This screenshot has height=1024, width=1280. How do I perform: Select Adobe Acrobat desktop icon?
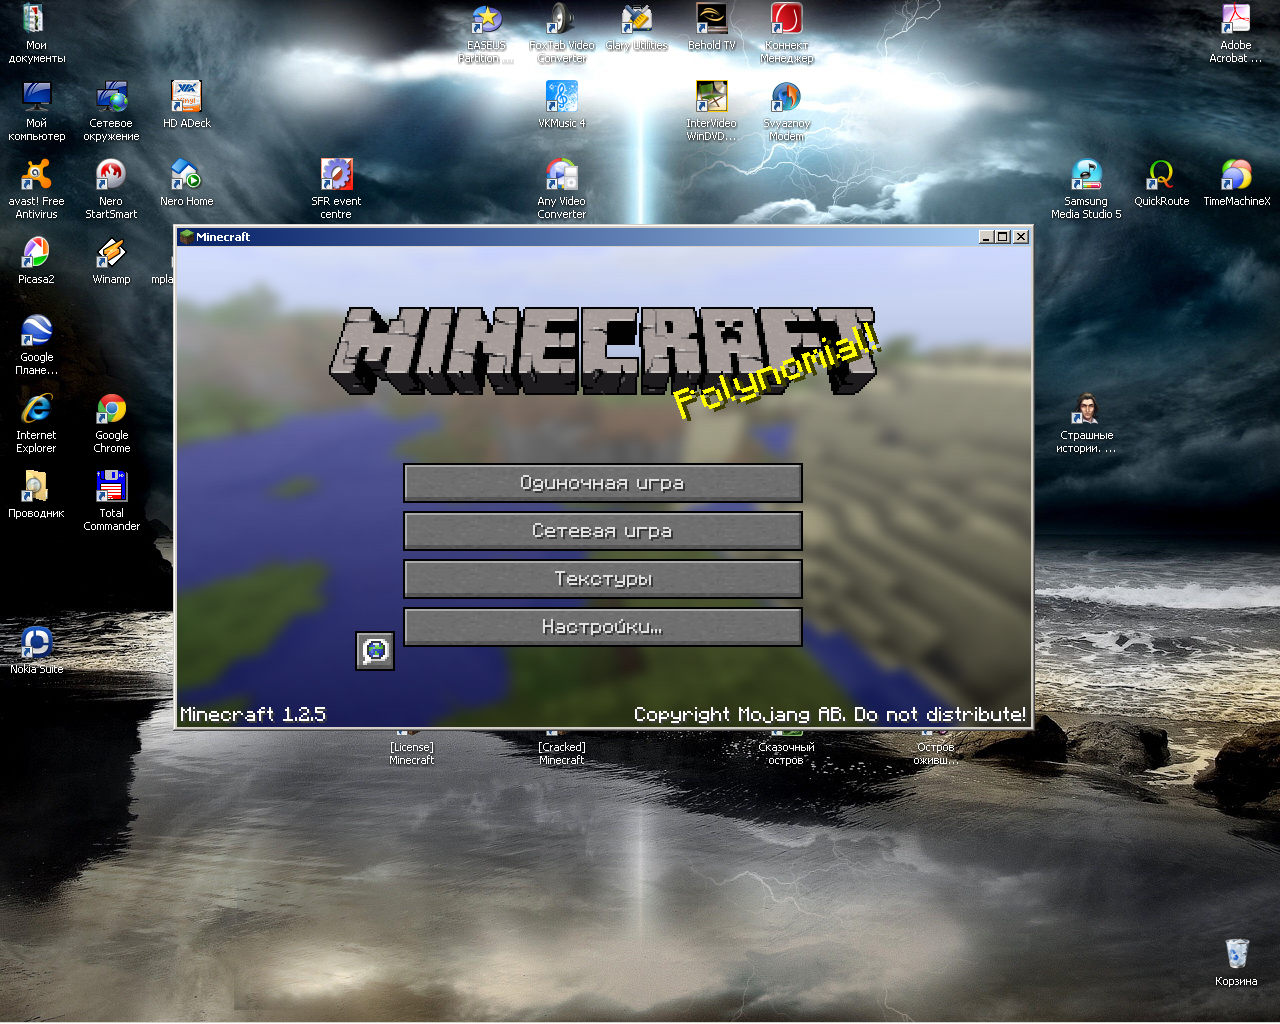[1236, 33]
